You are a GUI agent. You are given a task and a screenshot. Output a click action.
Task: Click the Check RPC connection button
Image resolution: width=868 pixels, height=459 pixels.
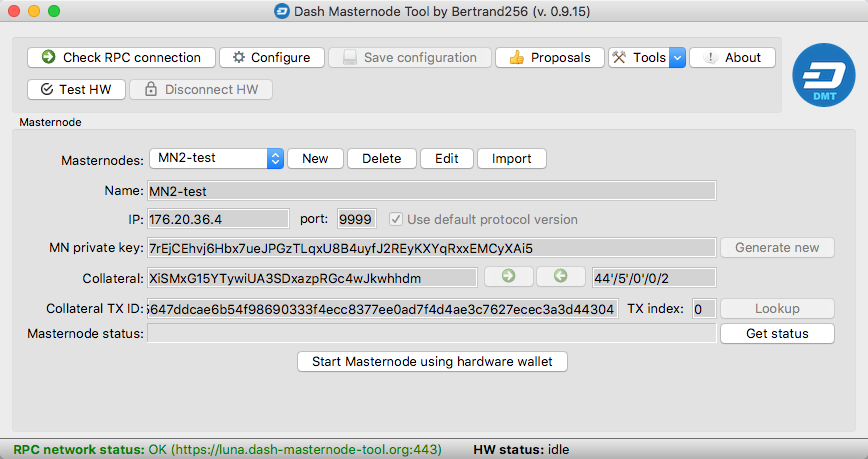pos(121,58)
